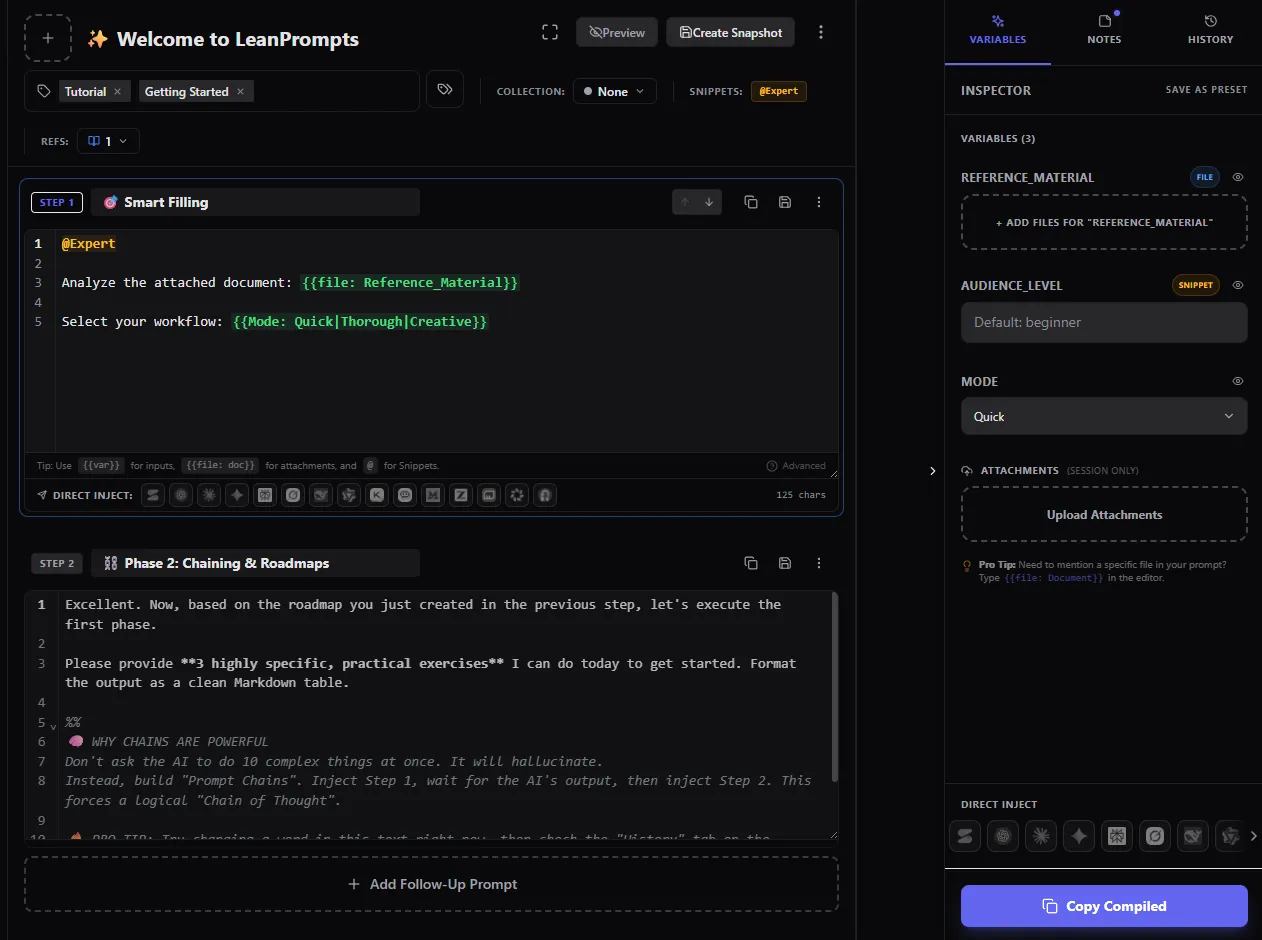Click the save icon on Step 2
Image resolution: width=1262 pixels, height=940 pixels.
(x=785, y=563)
